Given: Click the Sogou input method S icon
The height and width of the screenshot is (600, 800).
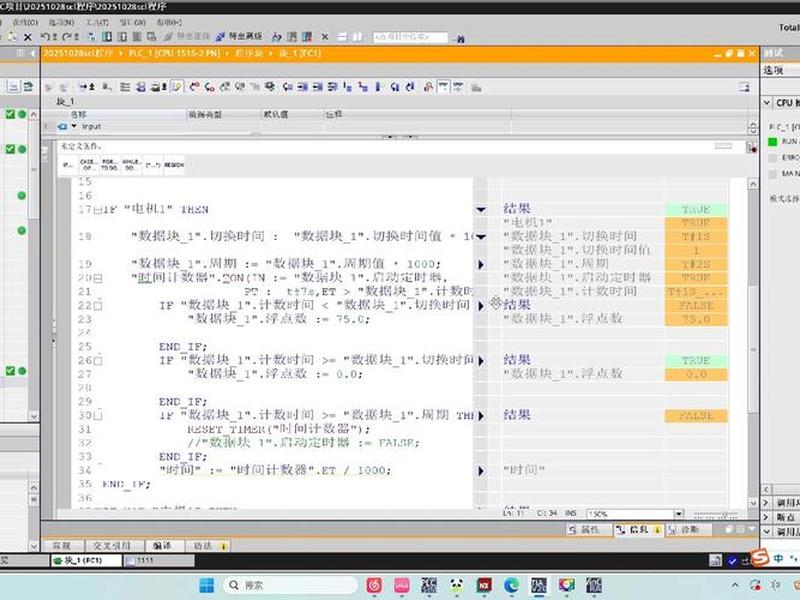Looking at the screenshot, I should 760,558.
